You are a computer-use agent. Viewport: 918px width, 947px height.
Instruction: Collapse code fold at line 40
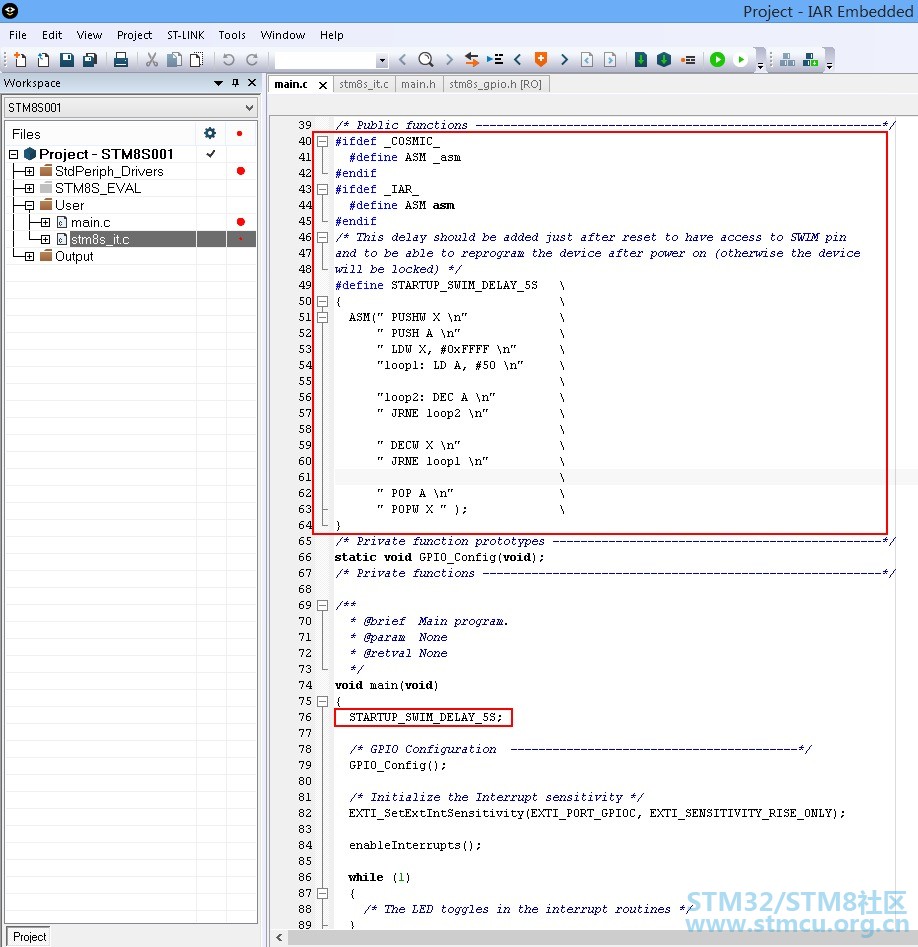(323, 141)
